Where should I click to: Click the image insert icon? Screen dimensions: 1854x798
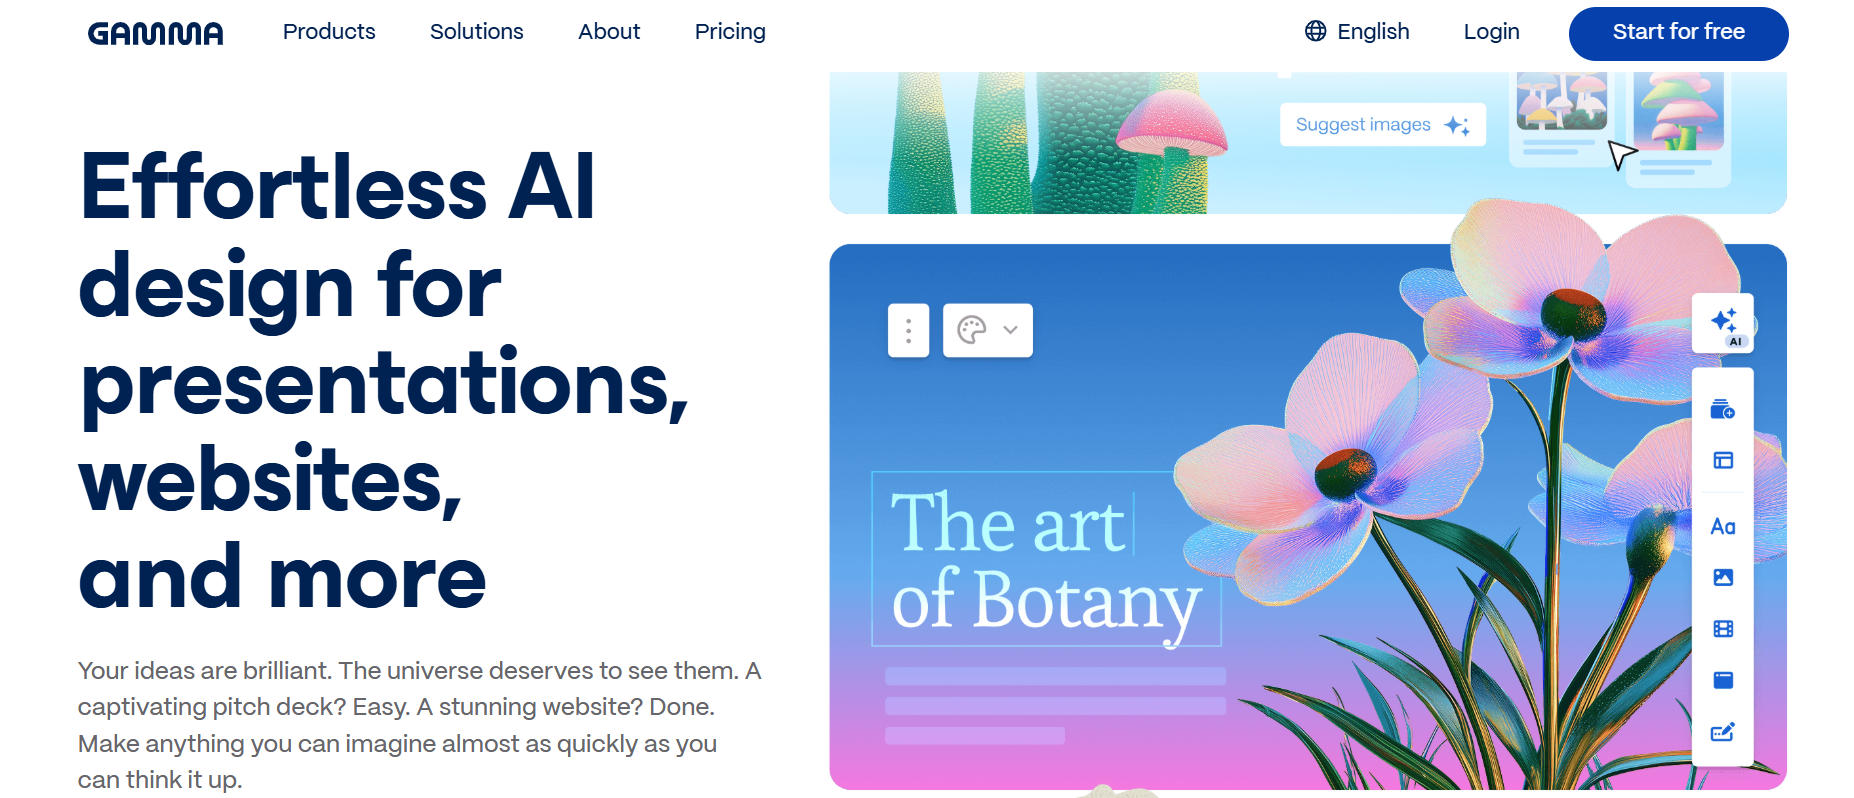tap(1722, 577)
